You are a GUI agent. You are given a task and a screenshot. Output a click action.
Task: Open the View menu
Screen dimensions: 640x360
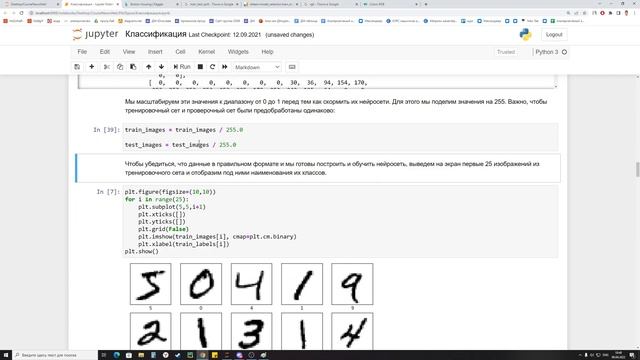[x=129, y=52]
